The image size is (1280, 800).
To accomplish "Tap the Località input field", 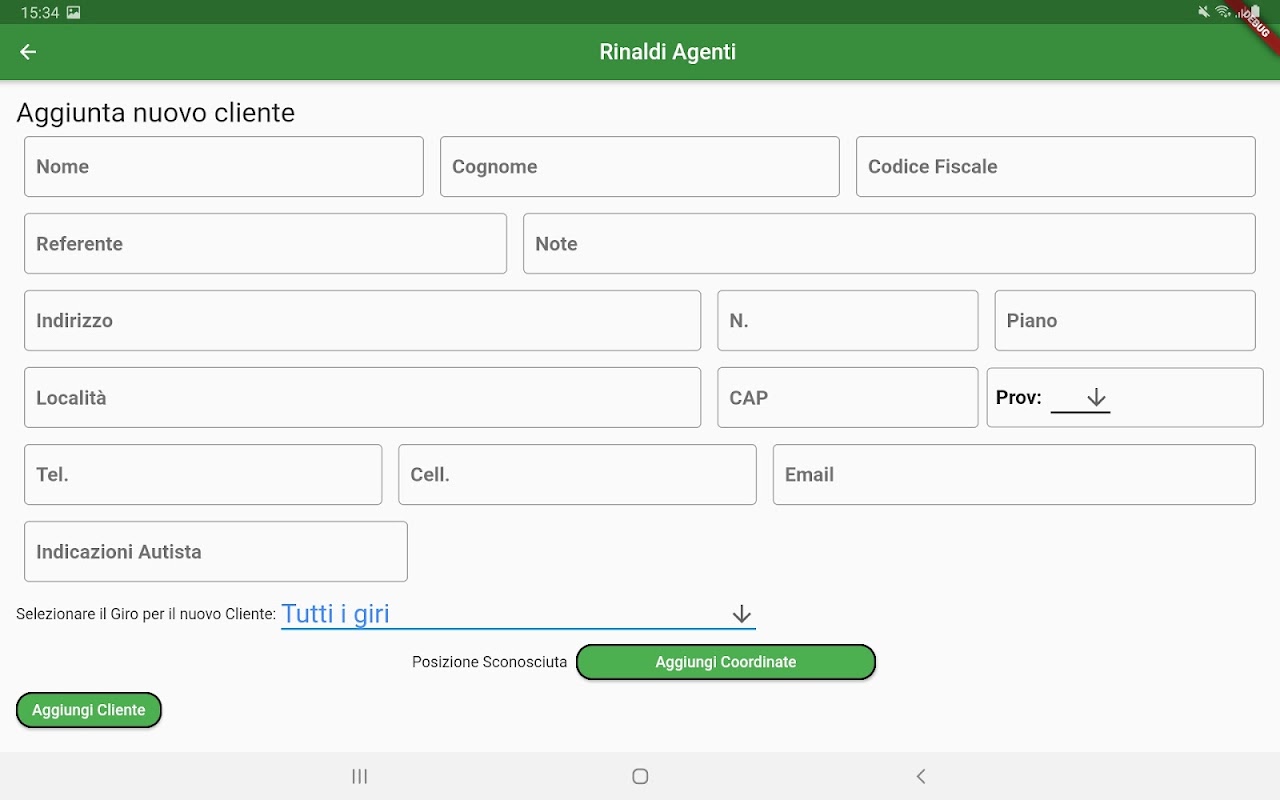I will point(362,398).
